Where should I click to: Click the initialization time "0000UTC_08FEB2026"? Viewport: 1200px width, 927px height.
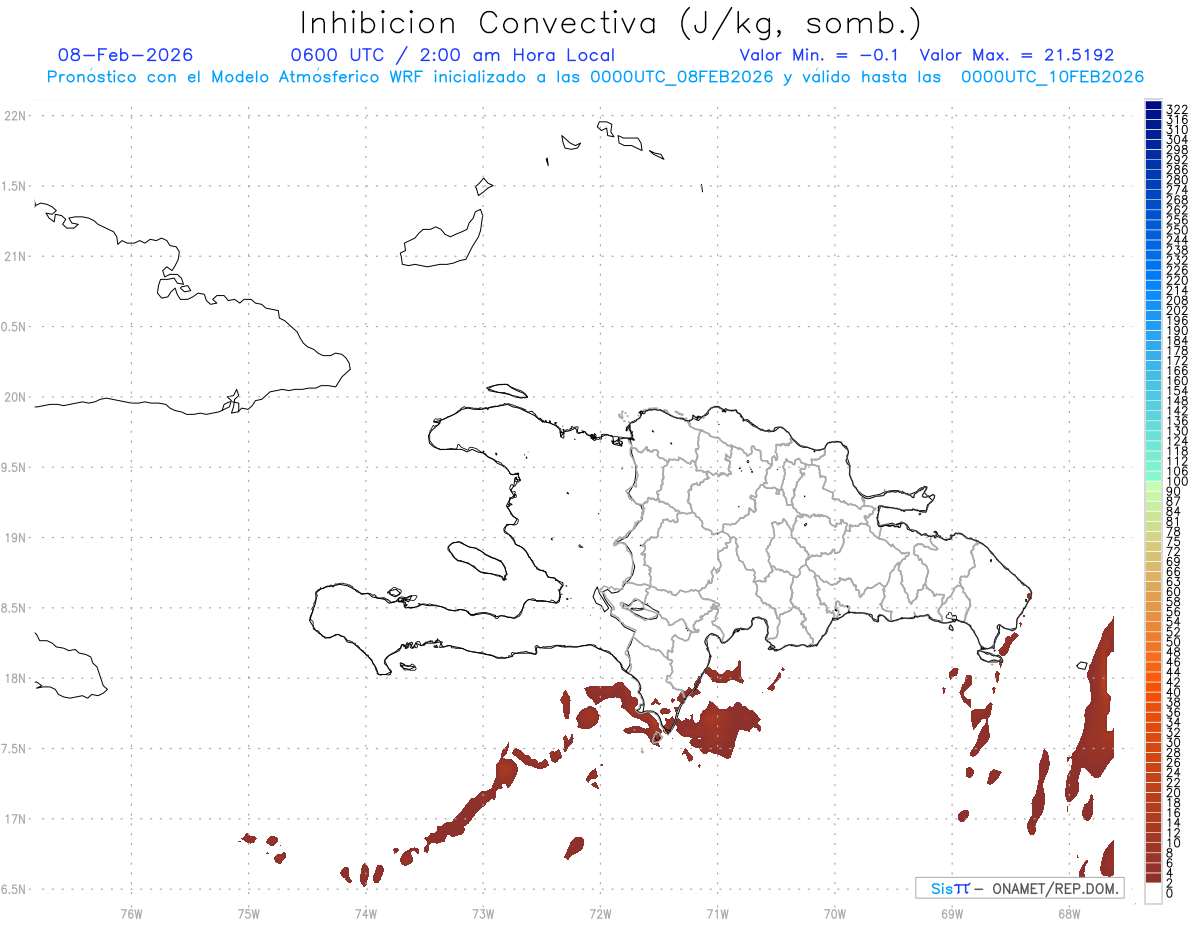click(x=682, y=77)
